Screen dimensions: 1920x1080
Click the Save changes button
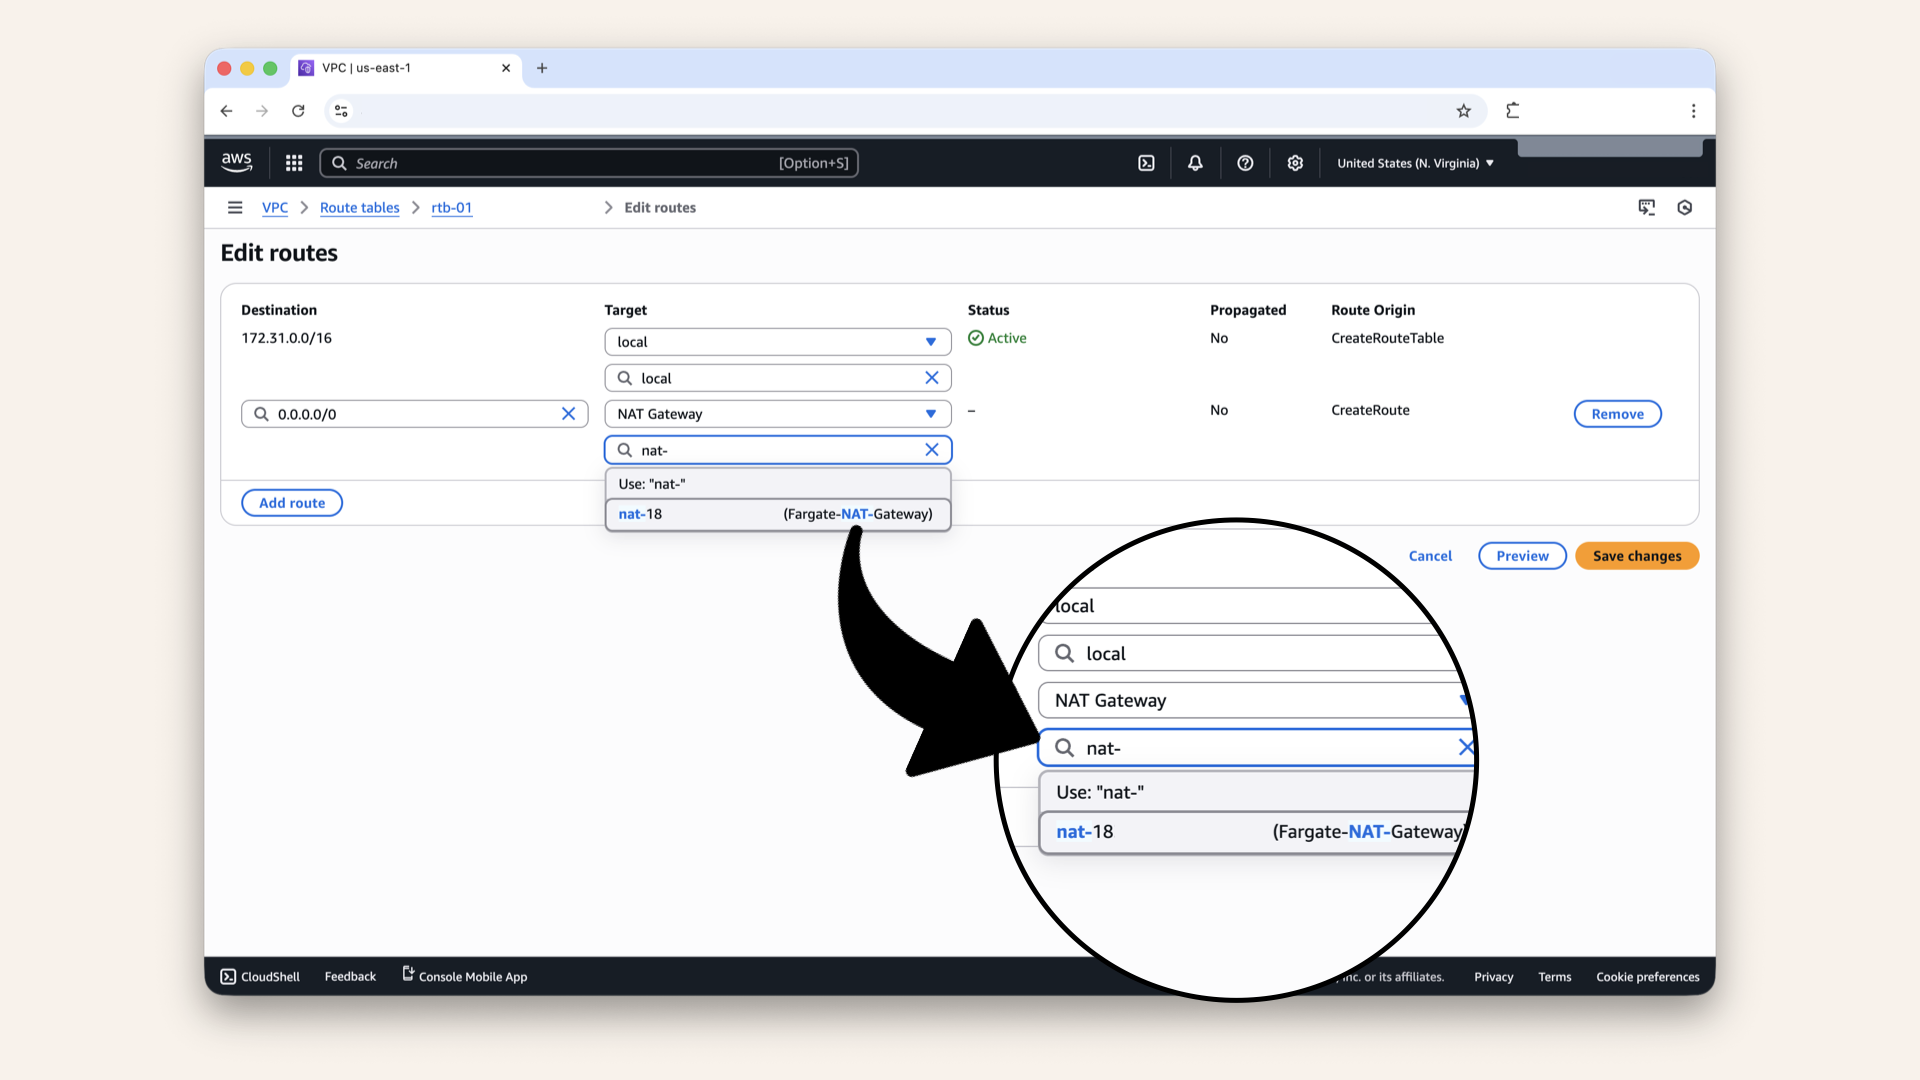[1636, 555]
